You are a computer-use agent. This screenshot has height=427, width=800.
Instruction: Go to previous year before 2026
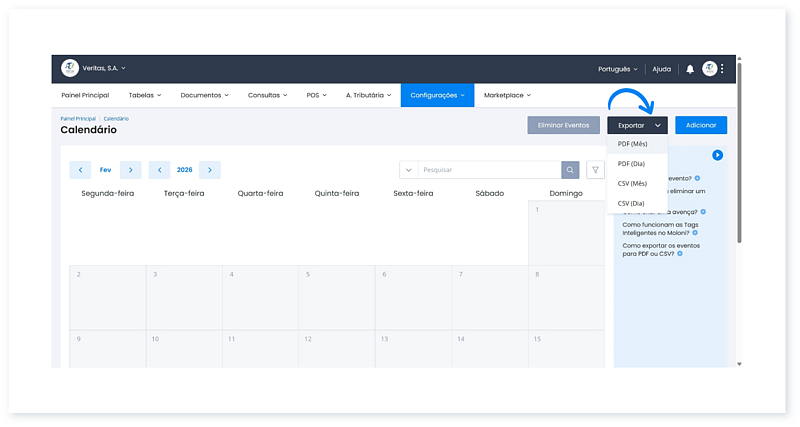(x=160, y=170)
